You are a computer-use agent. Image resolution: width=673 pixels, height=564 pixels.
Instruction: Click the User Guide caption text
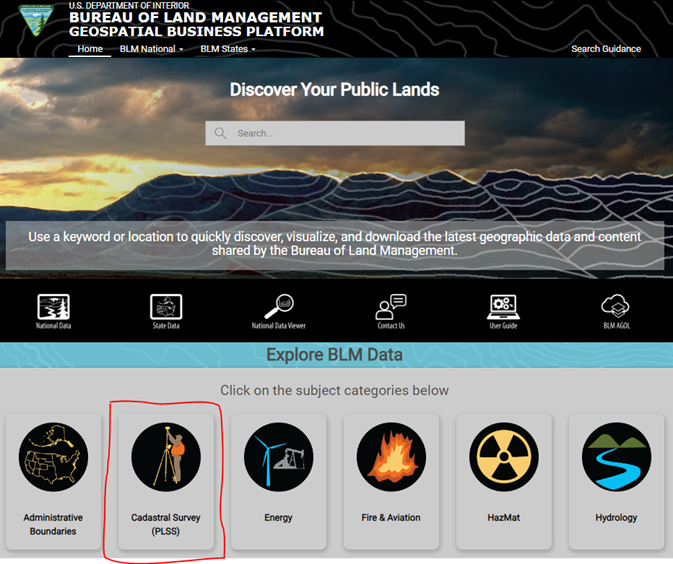[x=503, y=326]
